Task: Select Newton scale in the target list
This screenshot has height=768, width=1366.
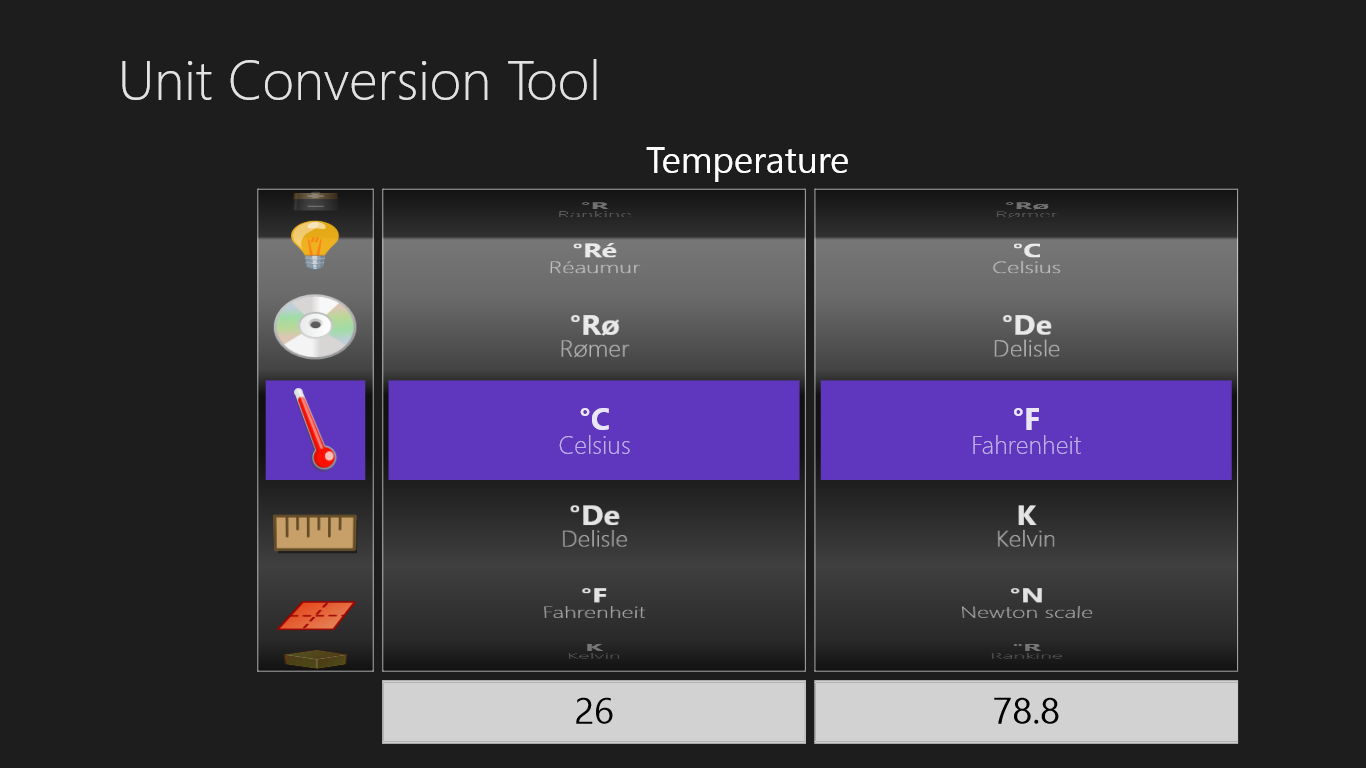Action: coord(1026,603)
